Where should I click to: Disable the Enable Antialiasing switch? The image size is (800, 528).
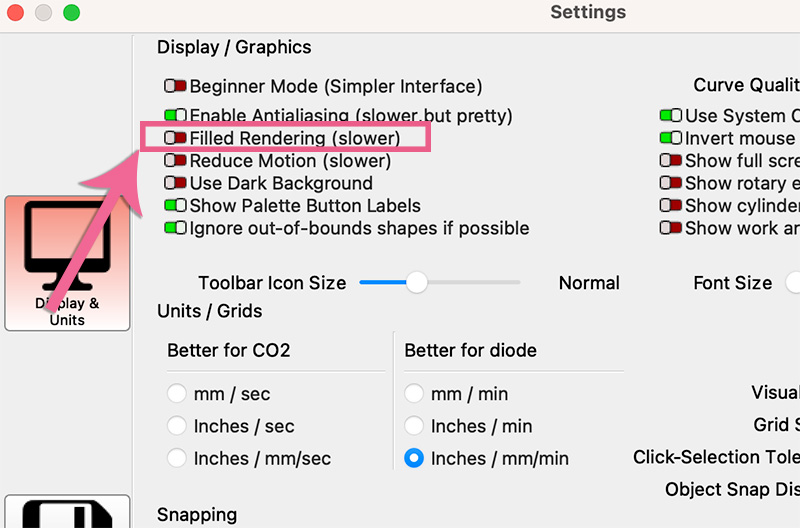pyautogui.click(x=176, y=116)
